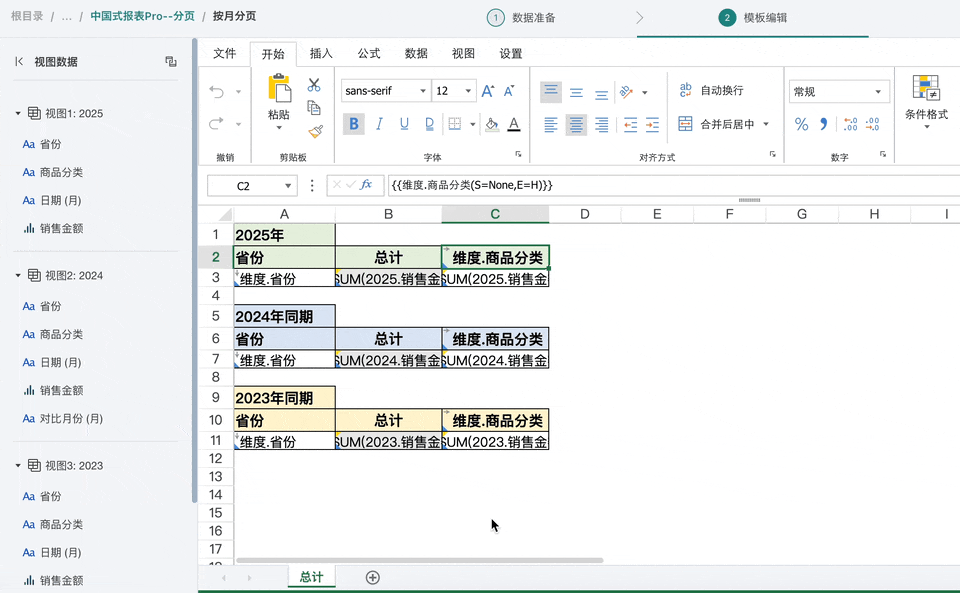Align text right
This screenshot has width=960, height=593.
[x=602, y=125]
